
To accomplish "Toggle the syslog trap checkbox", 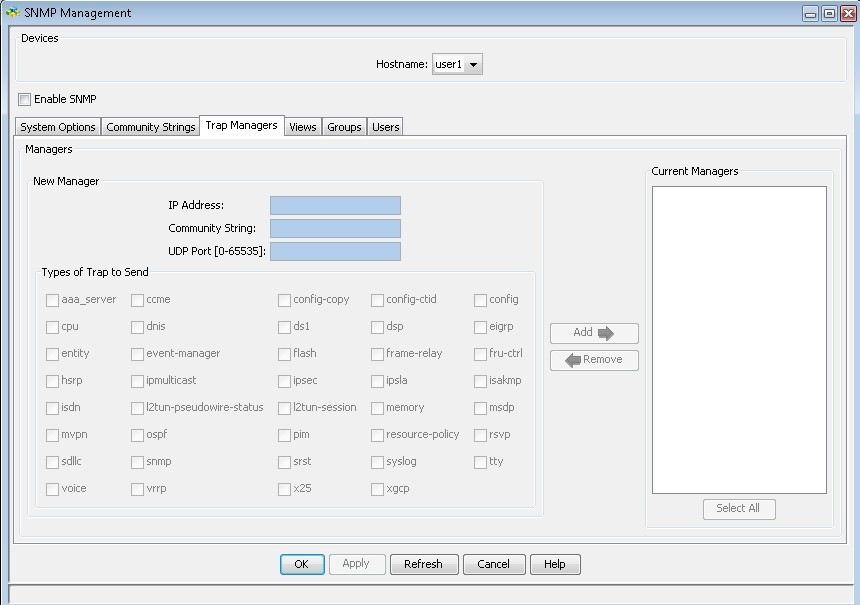I will point(377,462).
